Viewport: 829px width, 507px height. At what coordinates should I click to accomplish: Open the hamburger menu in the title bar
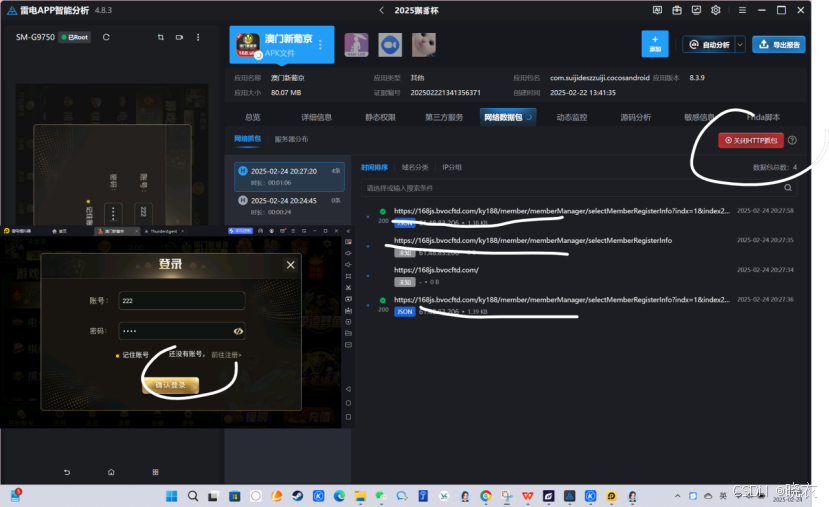[x=742, y=10]
